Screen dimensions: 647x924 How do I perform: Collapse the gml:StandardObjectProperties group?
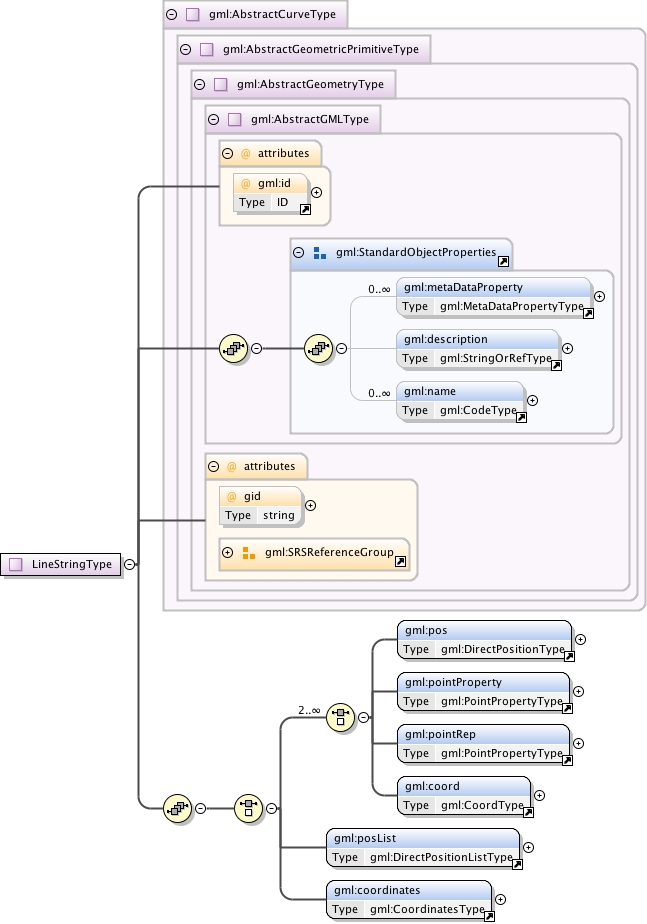[299, 252]
